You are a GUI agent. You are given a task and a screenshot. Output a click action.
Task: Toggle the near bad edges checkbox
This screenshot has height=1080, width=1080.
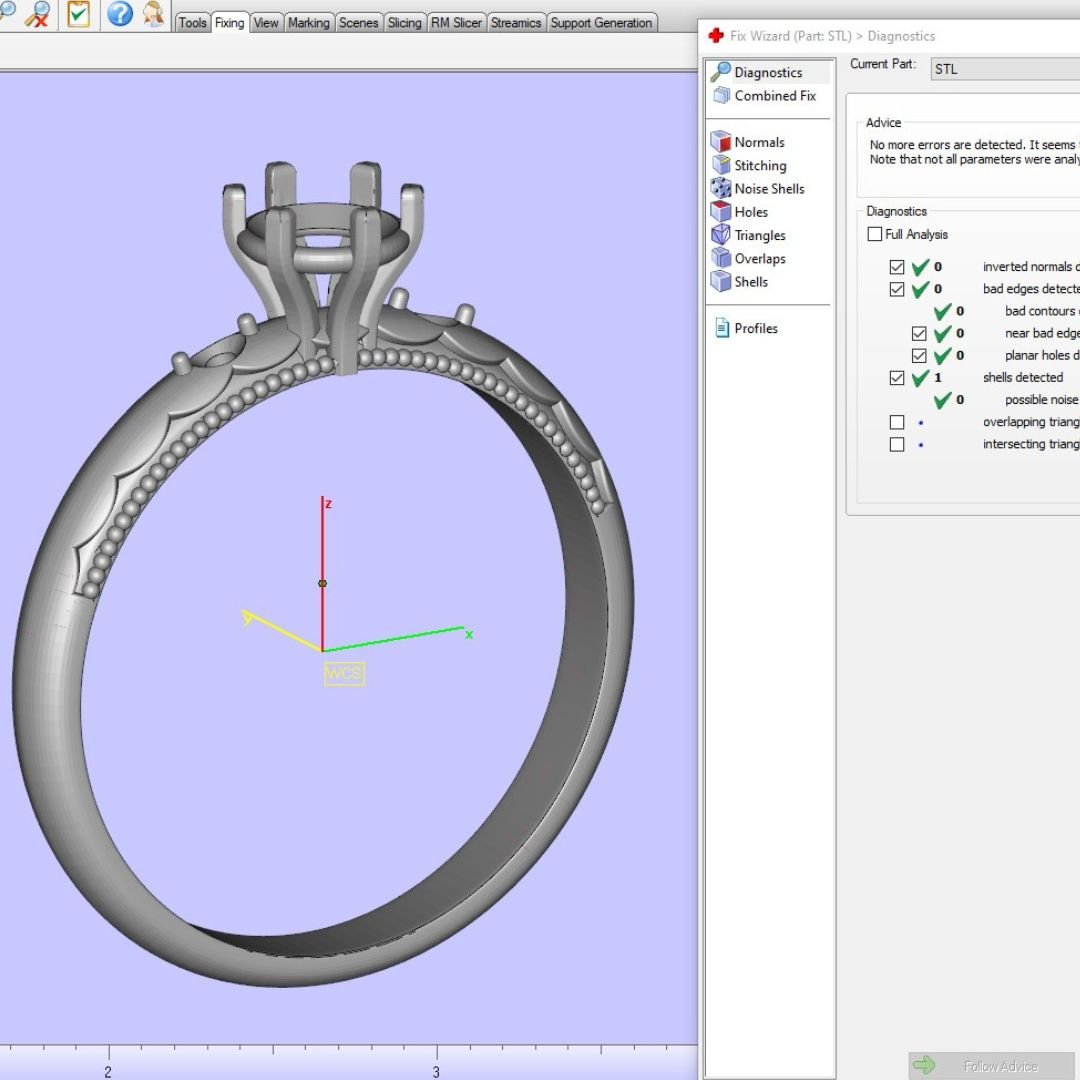[919, 333]
